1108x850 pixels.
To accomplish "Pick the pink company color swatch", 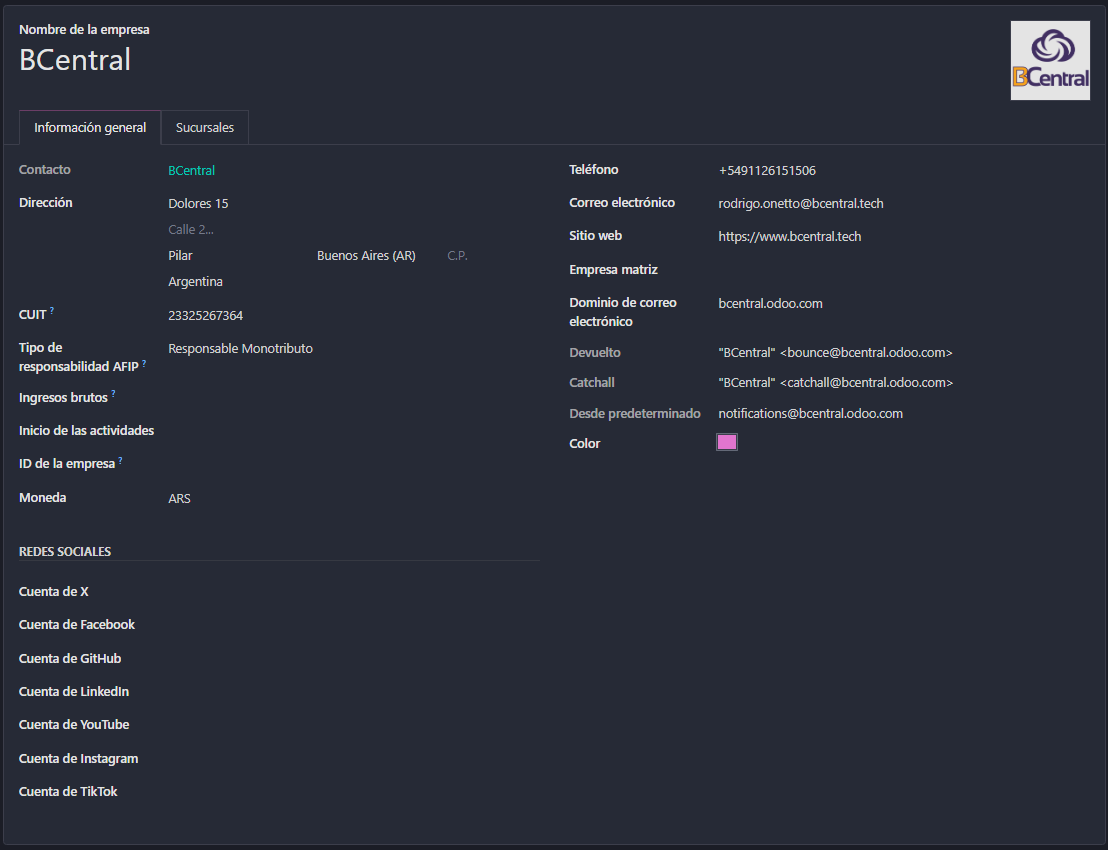I will coord(727,442).
